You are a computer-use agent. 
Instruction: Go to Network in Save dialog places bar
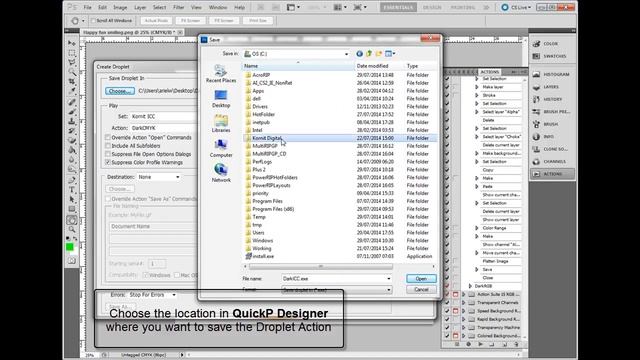[x=221, y=173]
